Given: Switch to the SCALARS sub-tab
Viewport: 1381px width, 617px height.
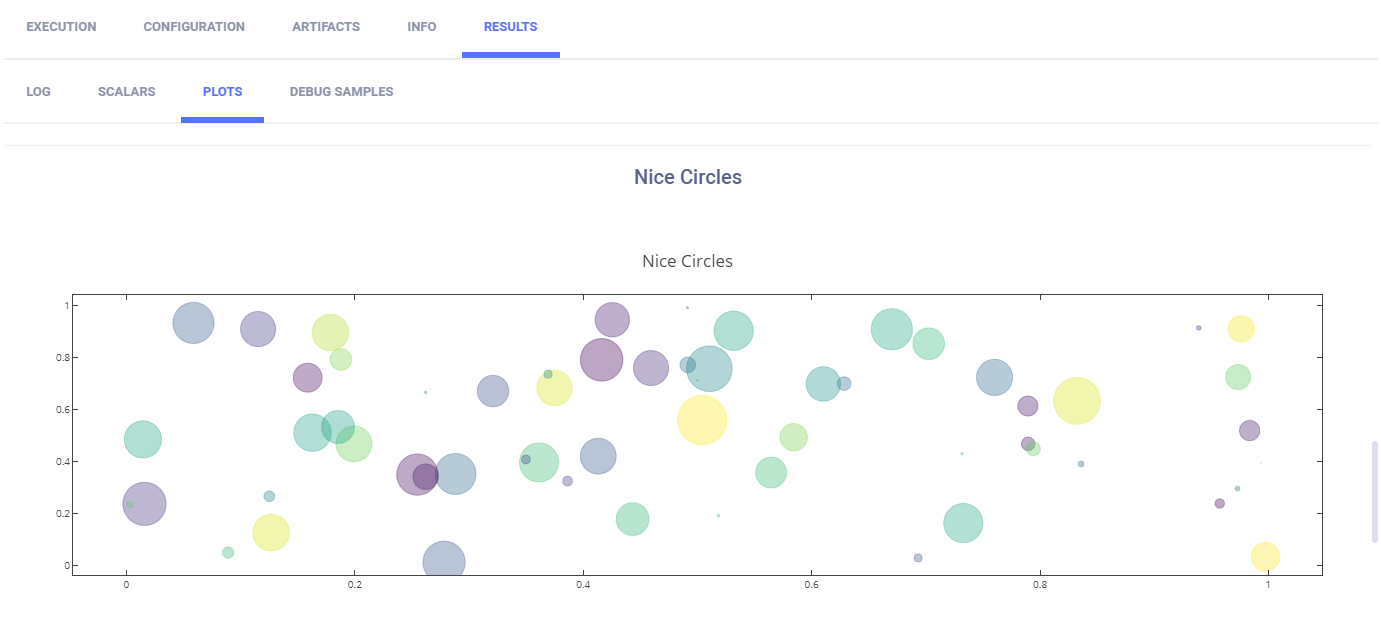Looking at the screenshot, I should click(x=127, y=92).
